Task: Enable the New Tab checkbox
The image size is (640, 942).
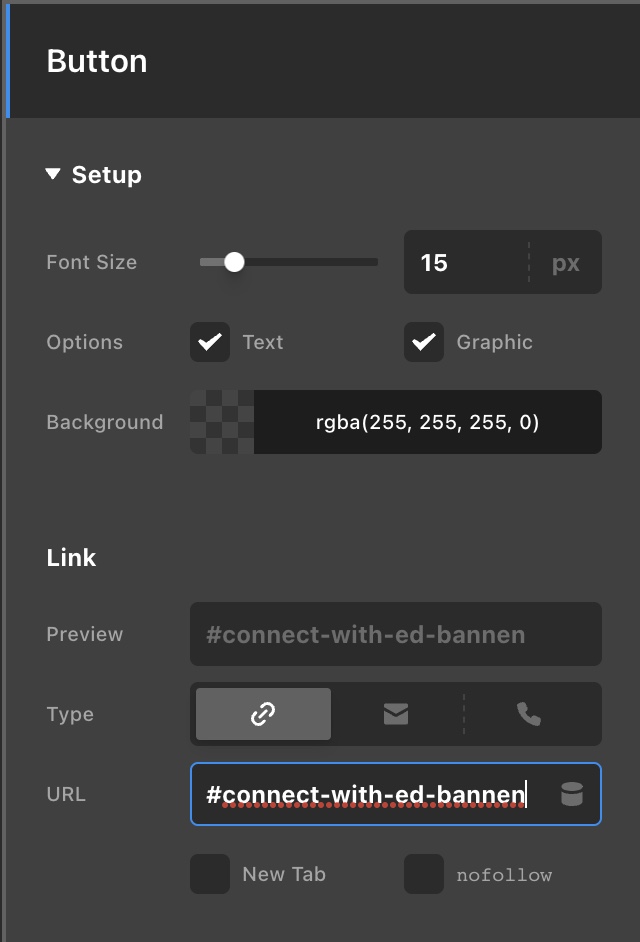Action: [210, 874]
